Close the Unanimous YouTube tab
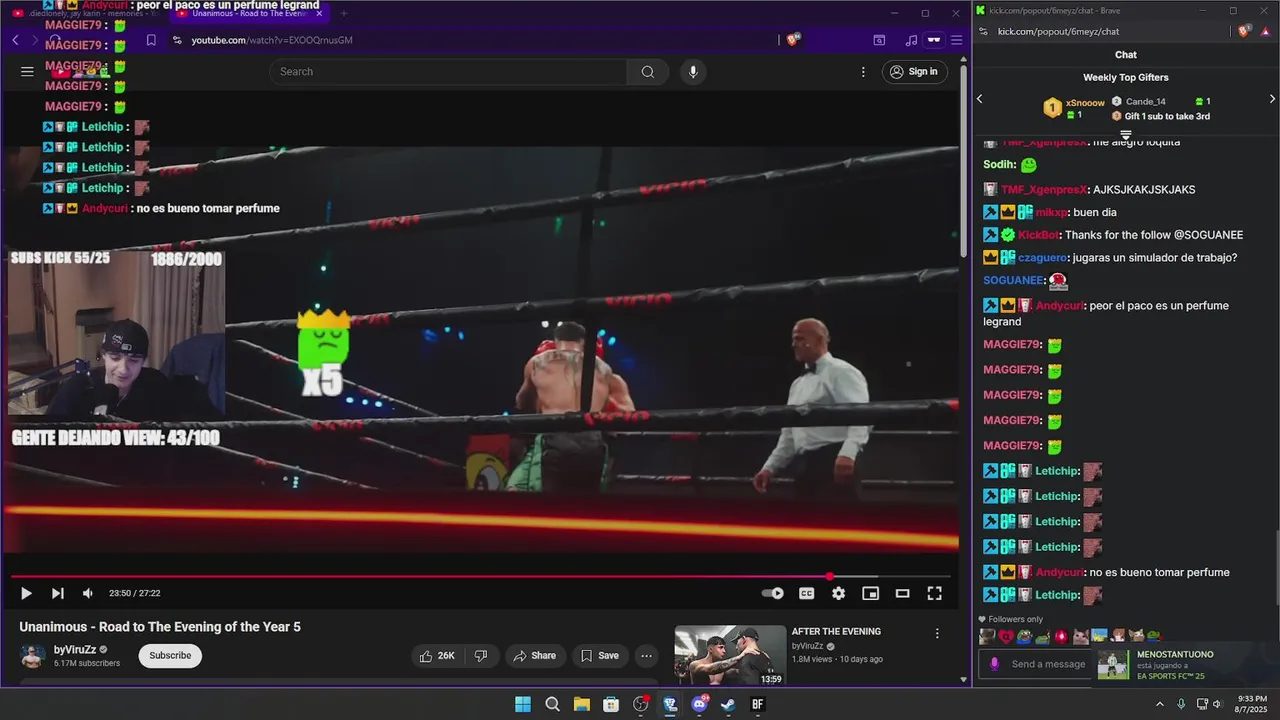 click(319, 13)
